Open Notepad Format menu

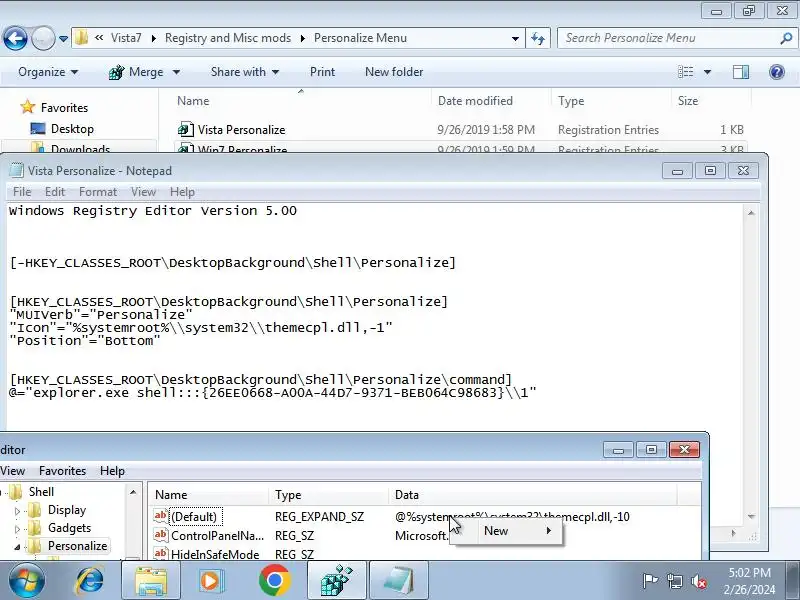click(98, 192)
